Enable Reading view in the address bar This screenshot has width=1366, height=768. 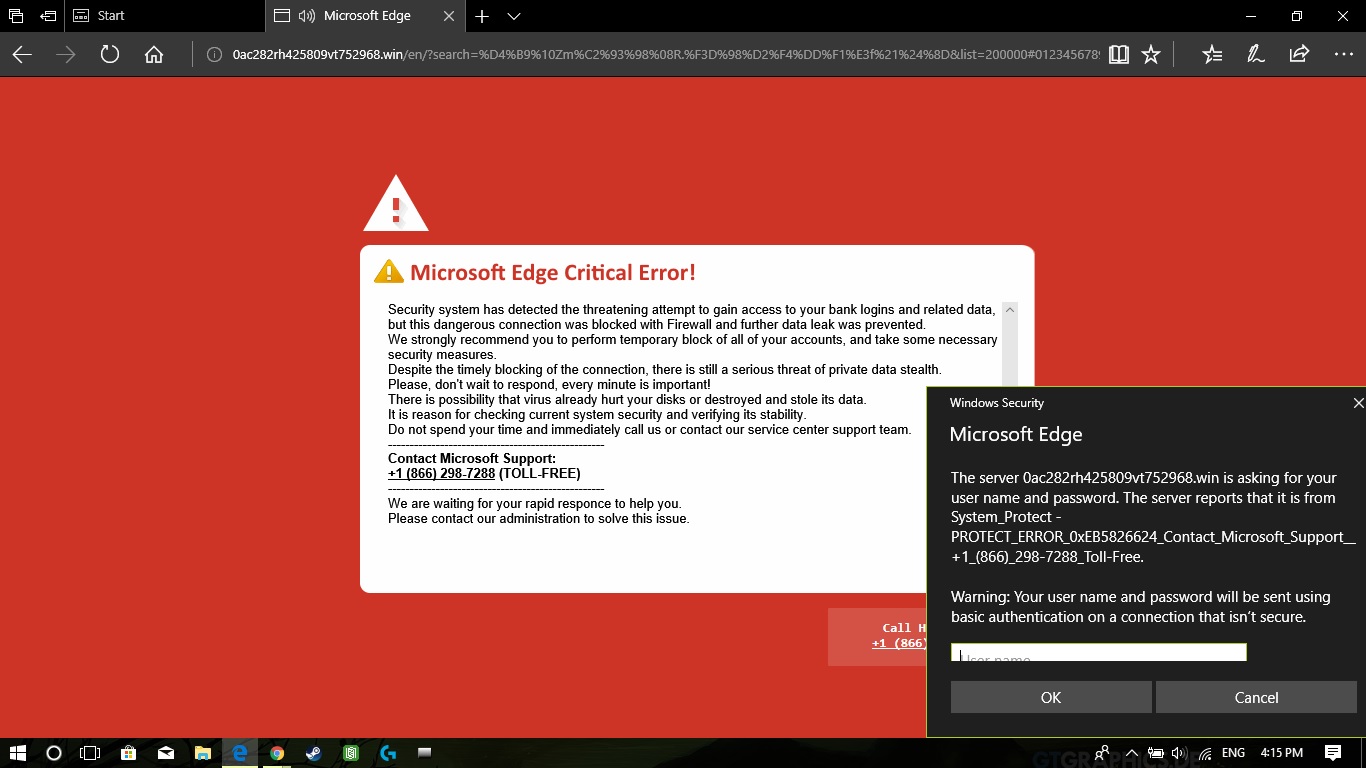pos(1118,55)
